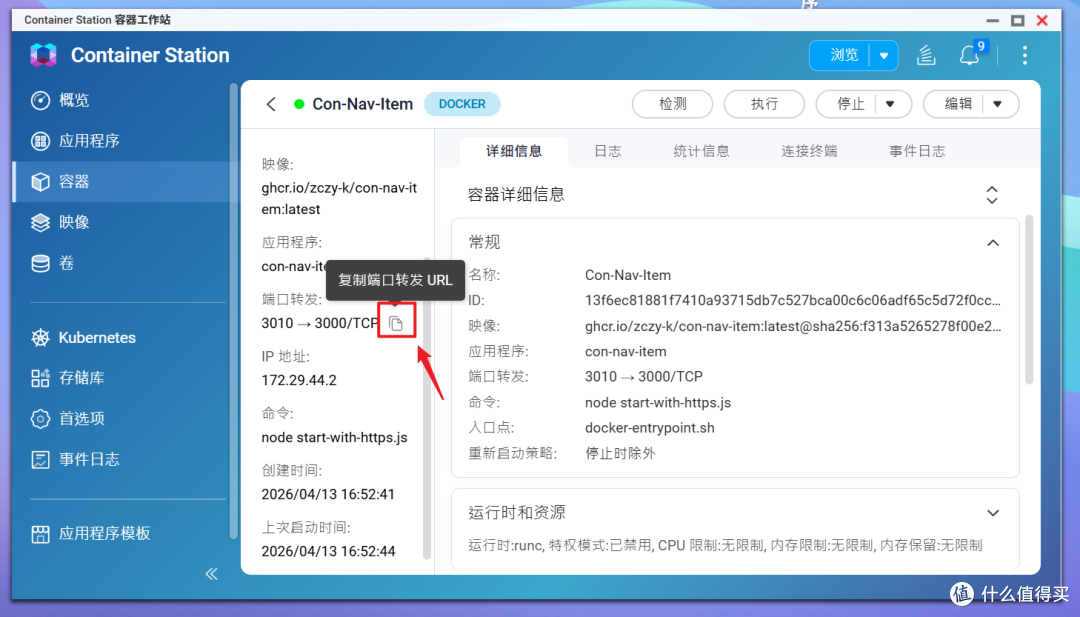
Task: Open the 停止 dropdown arrow
Action: click(891, 104)
